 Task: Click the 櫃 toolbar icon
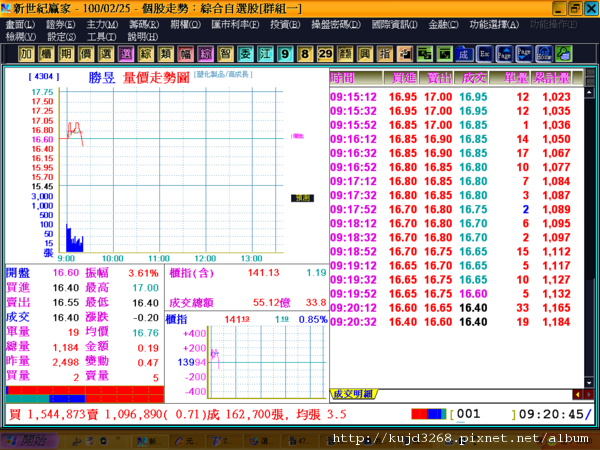tap(46, 54)
